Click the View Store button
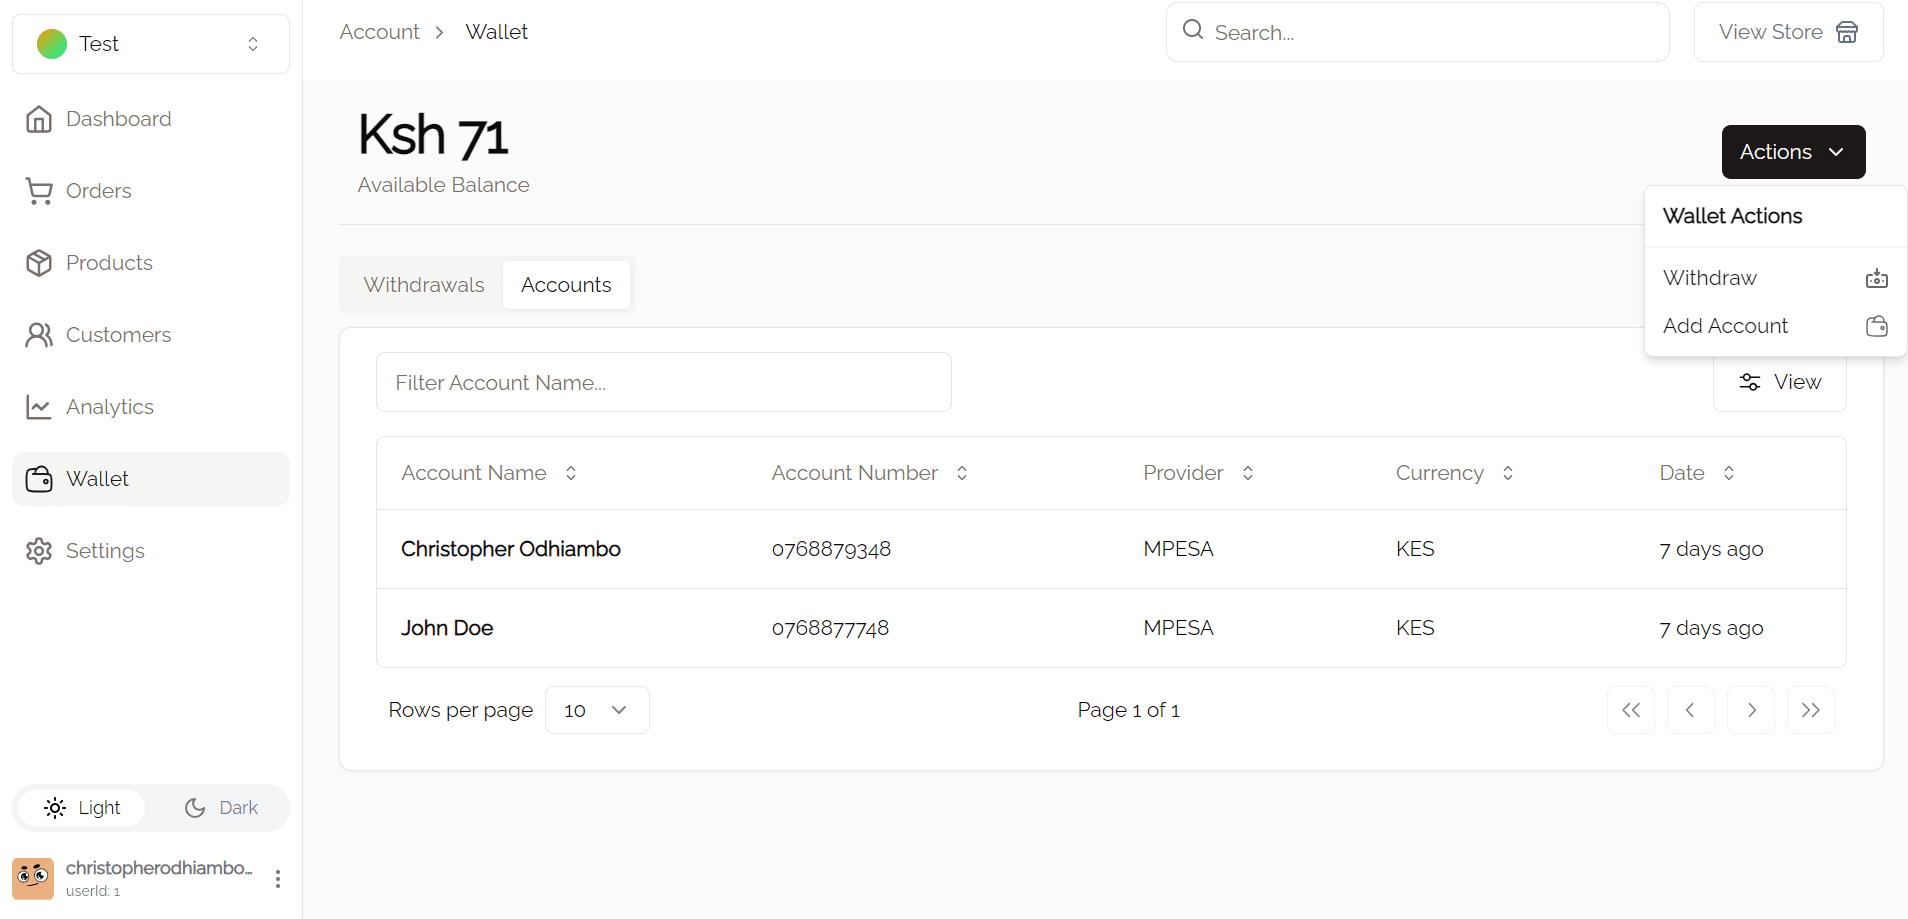This screenshot has width=1908, height=919. (x=1787, y=32)
